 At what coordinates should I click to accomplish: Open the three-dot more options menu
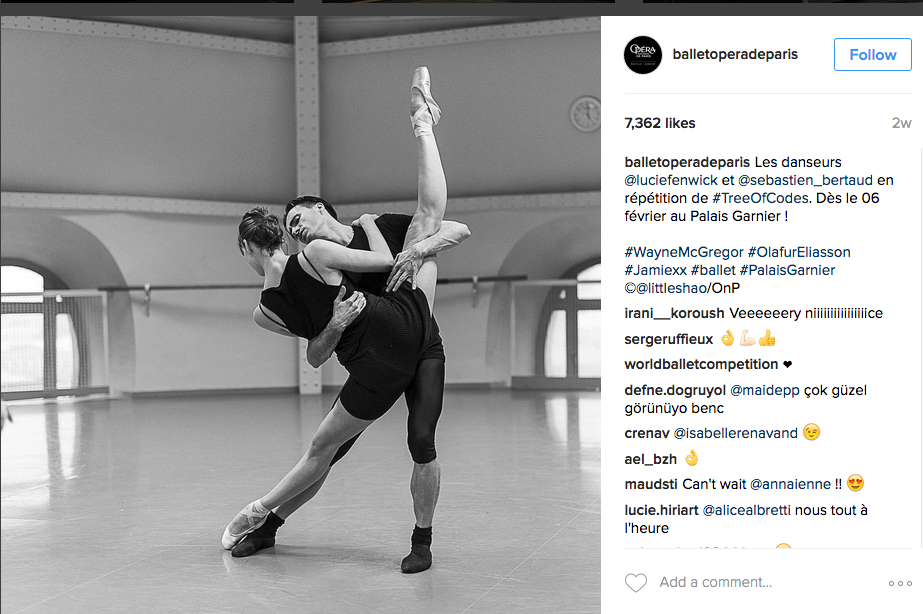(x=900, y=583)
